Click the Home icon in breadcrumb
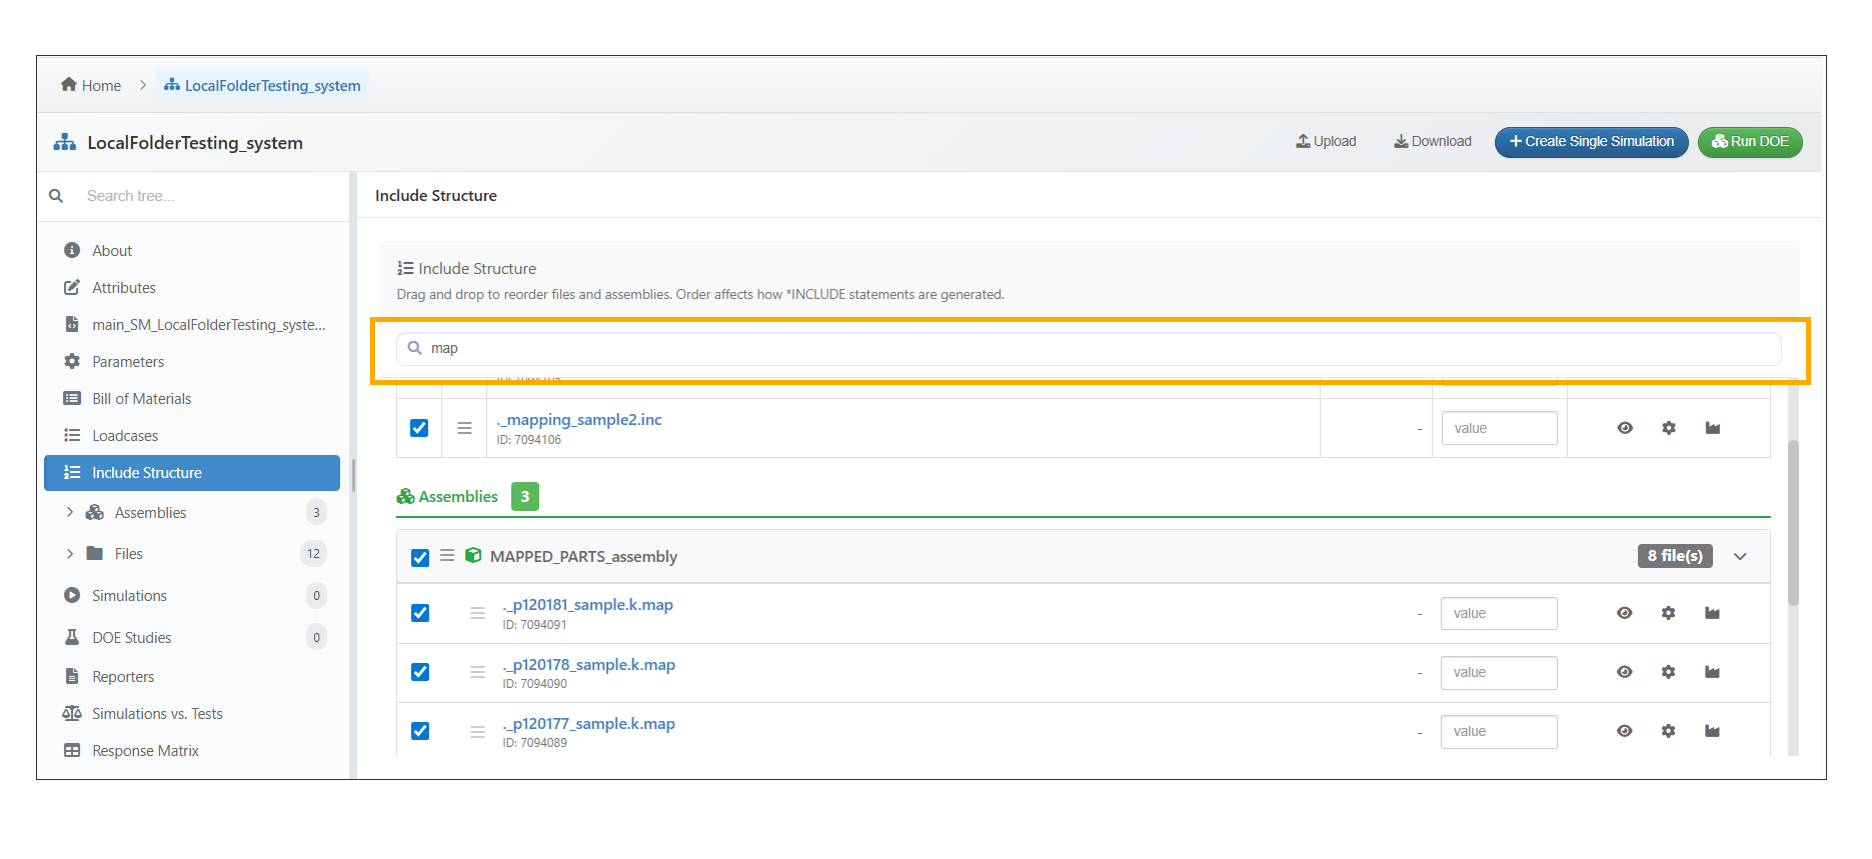 (x=69, y=85)
